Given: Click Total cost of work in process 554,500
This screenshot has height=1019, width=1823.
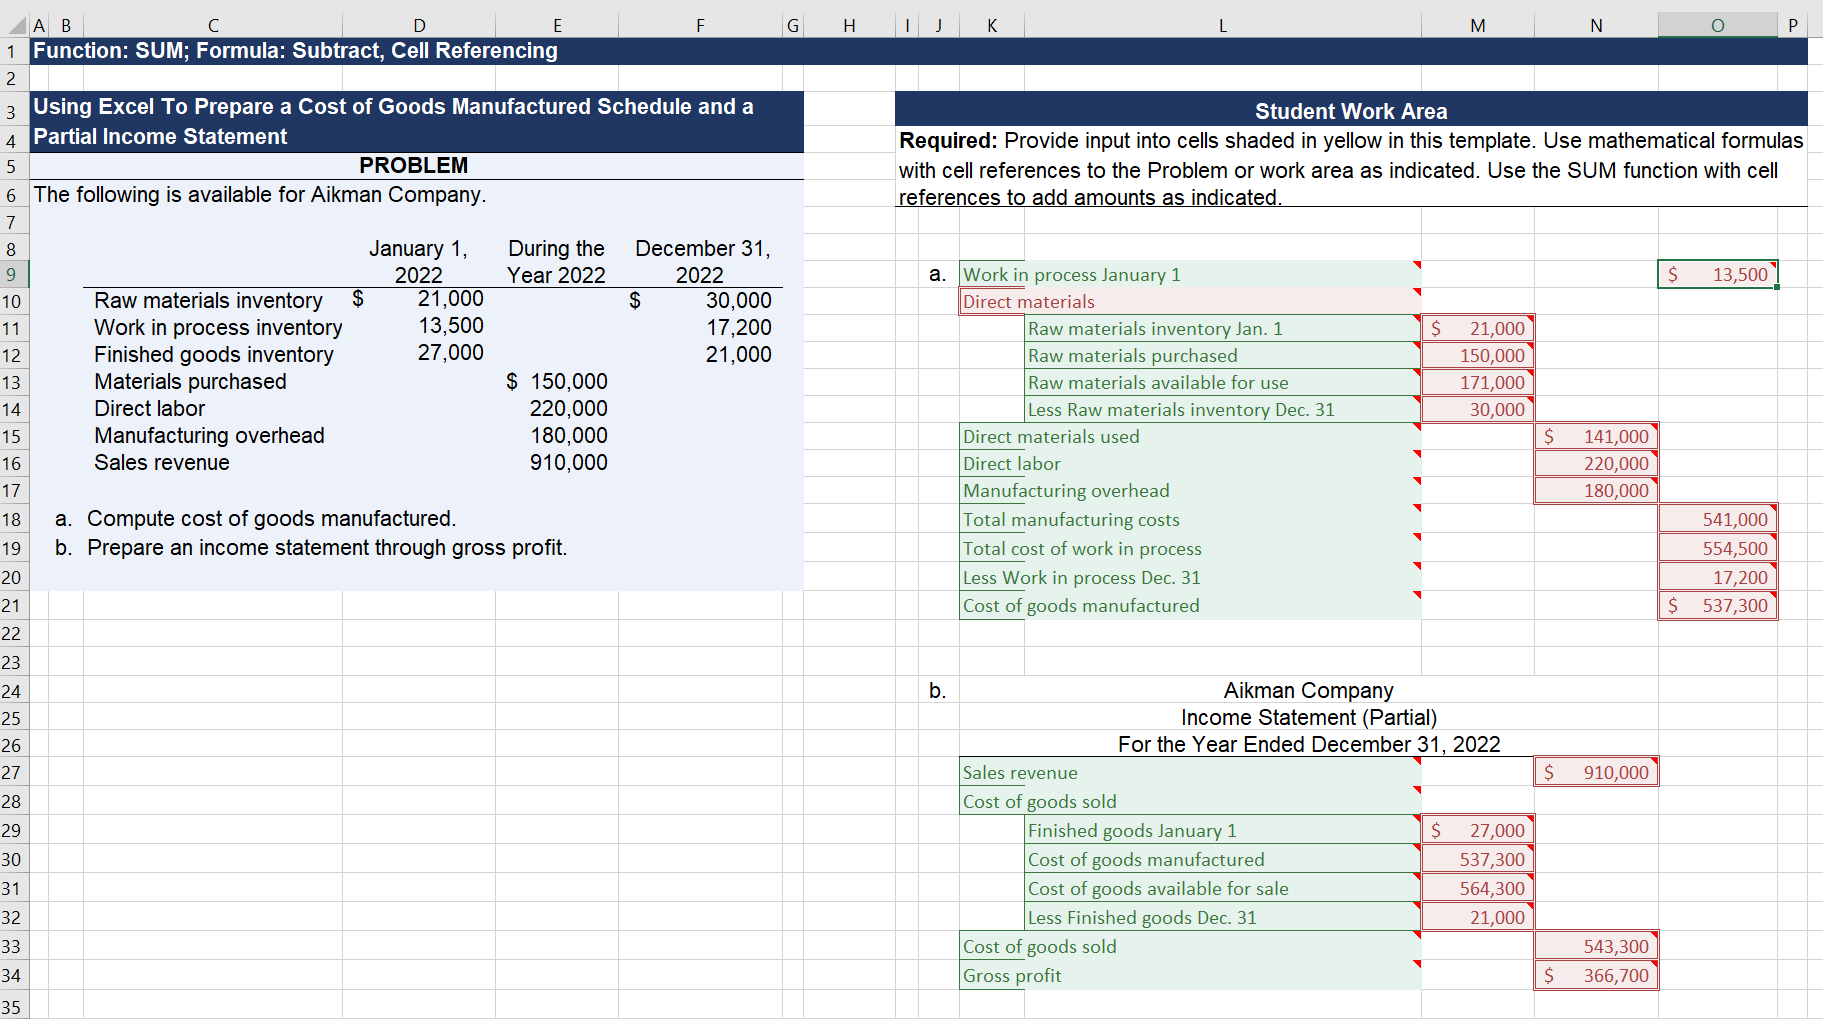Looking at the screenshot, I should (x=1717, y=548).
